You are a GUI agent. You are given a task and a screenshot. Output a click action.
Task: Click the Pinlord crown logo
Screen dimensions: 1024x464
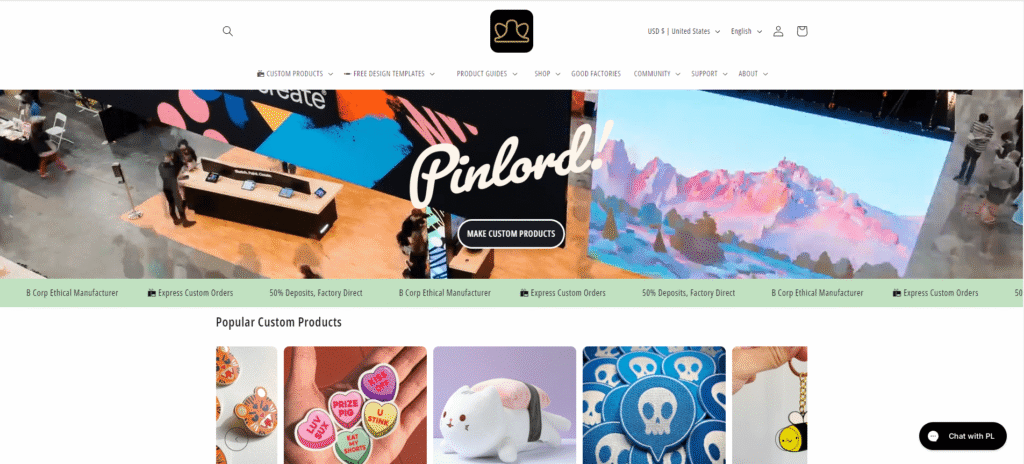(x=511, y=31)
